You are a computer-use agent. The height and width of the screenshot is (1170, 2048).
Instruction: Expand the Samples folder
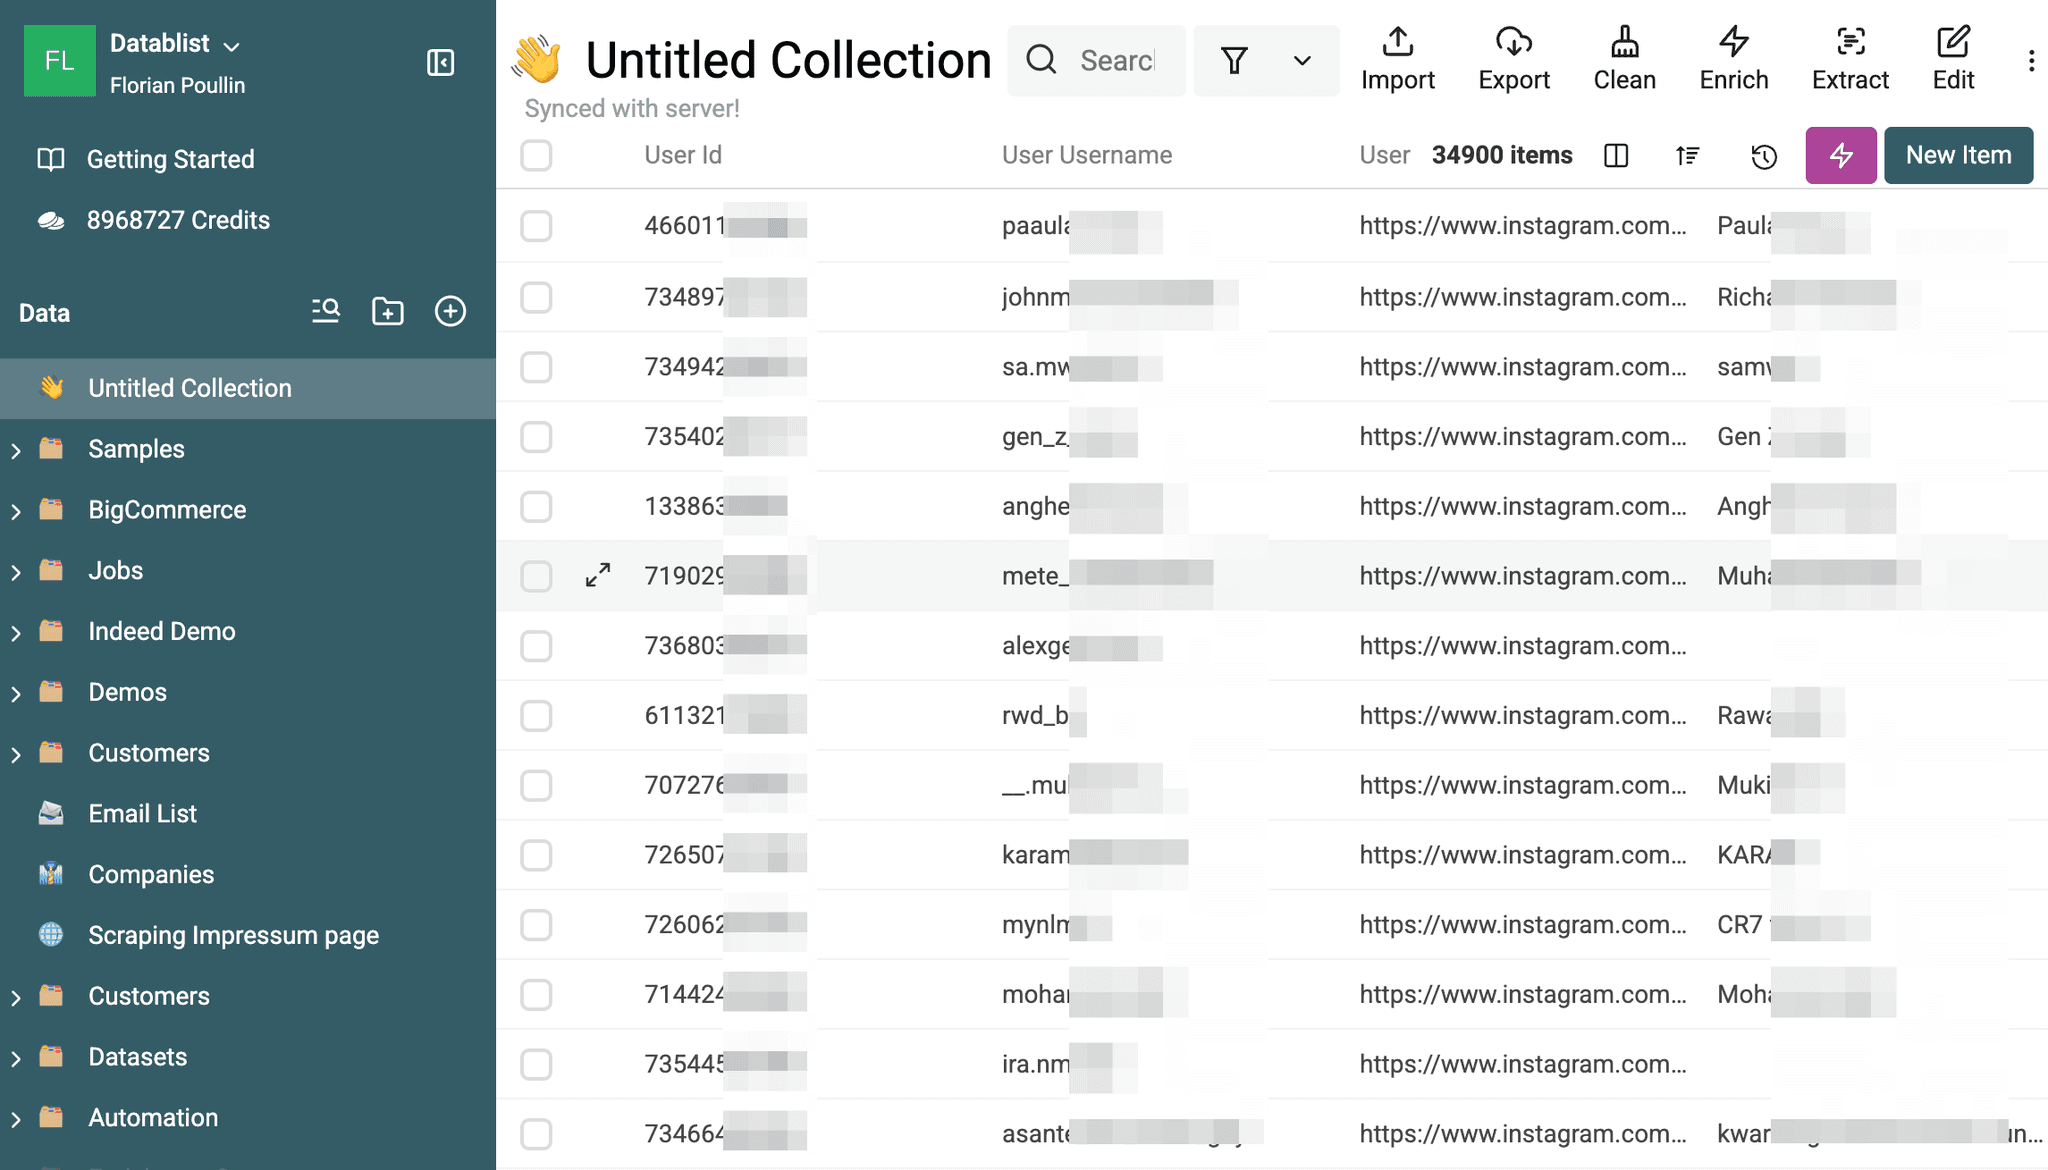[x=16, y=448]
